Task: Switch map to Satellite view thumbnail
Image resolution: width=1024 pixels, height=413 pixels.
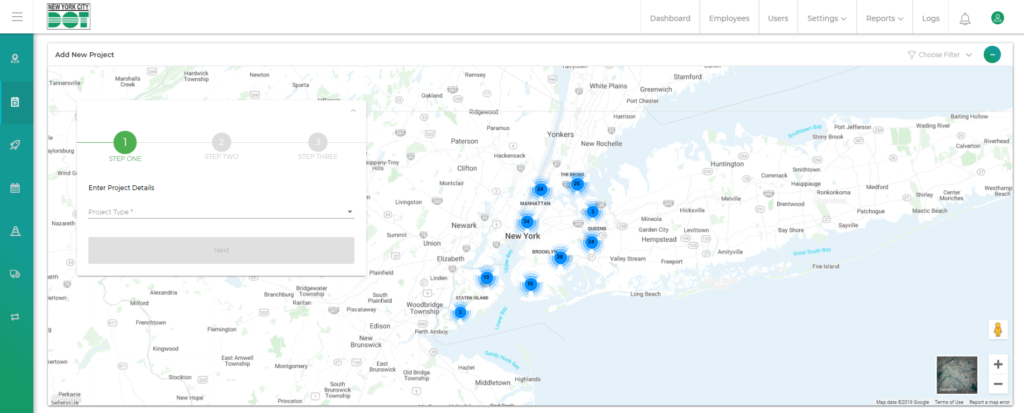Action: tap(955, 375)
